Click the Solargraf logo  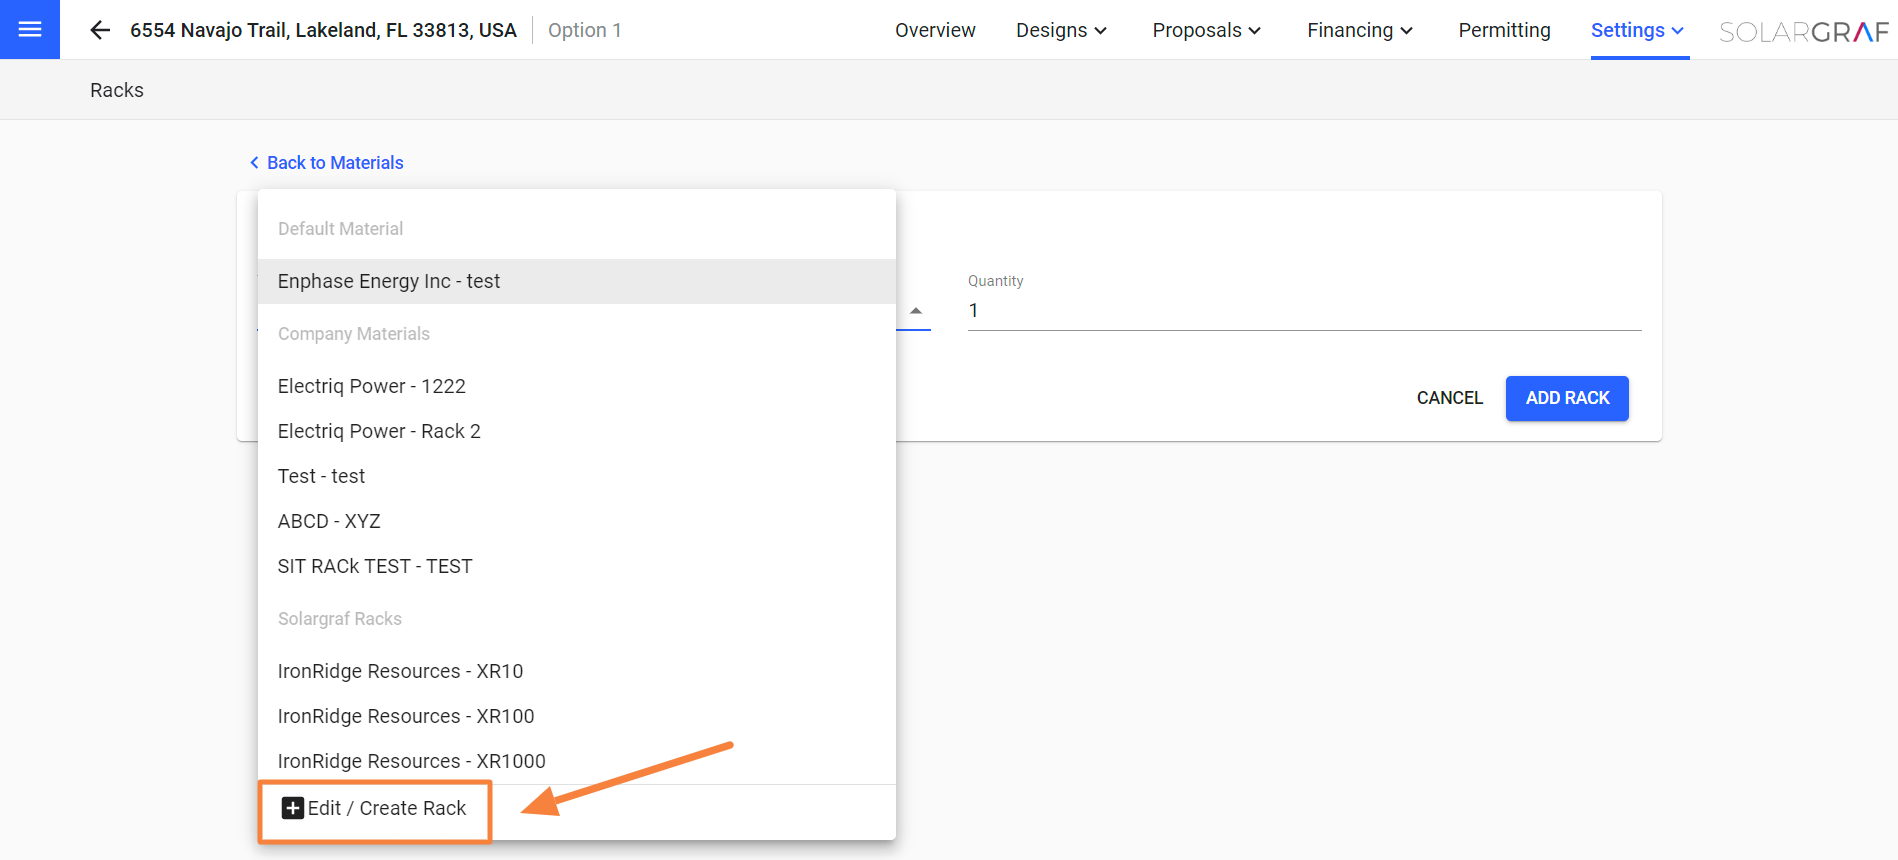pos(1803,31)
